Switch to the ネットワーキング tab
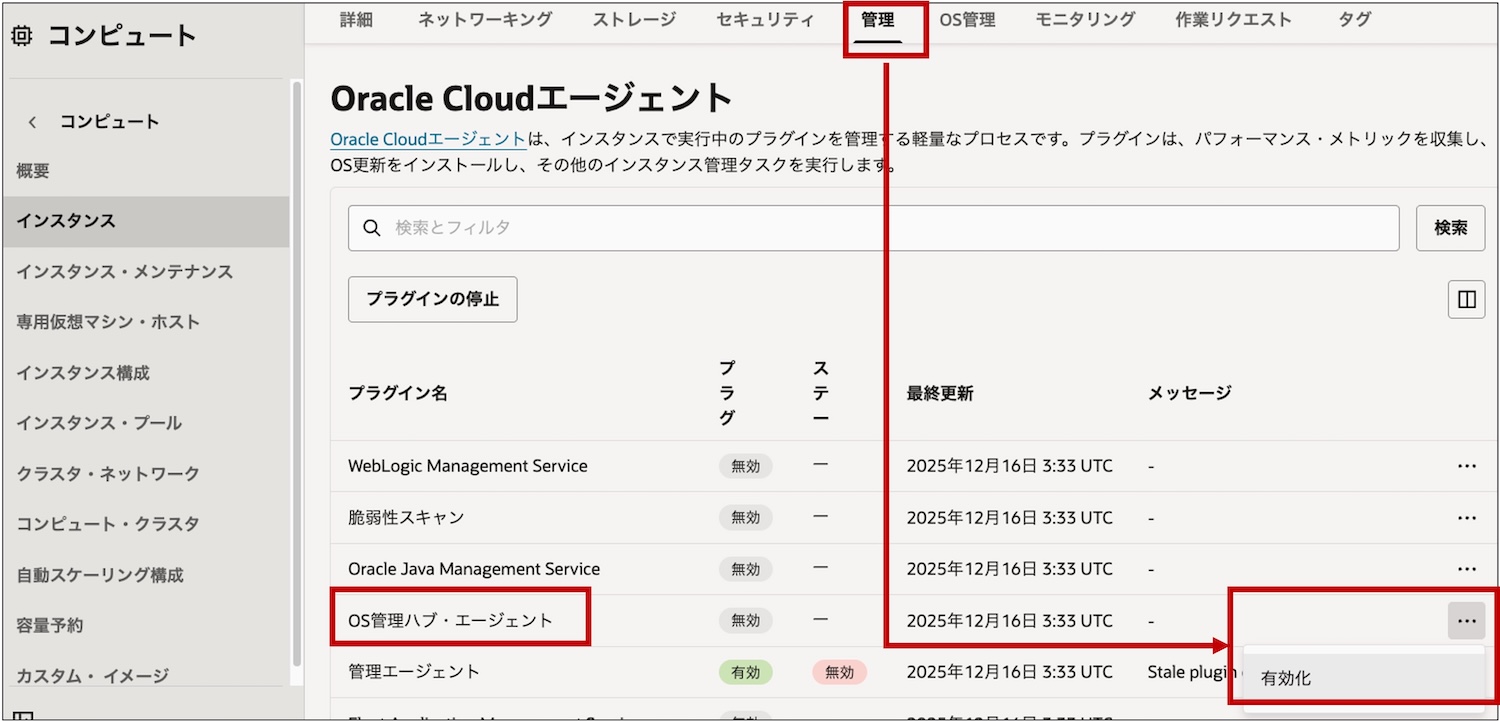1500x721 pixels. click(x=484, y=20)
